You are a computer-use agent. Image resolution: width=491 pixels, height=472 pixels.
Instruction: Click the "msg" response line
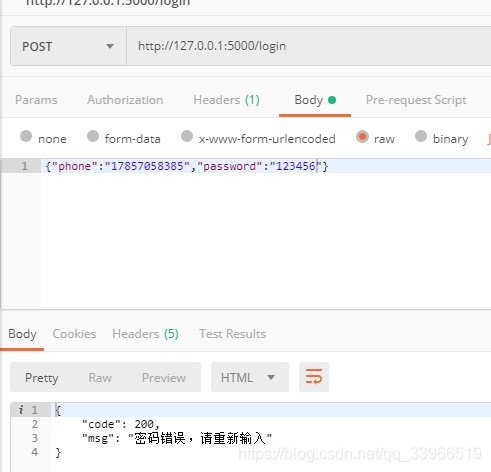point(177,438)
